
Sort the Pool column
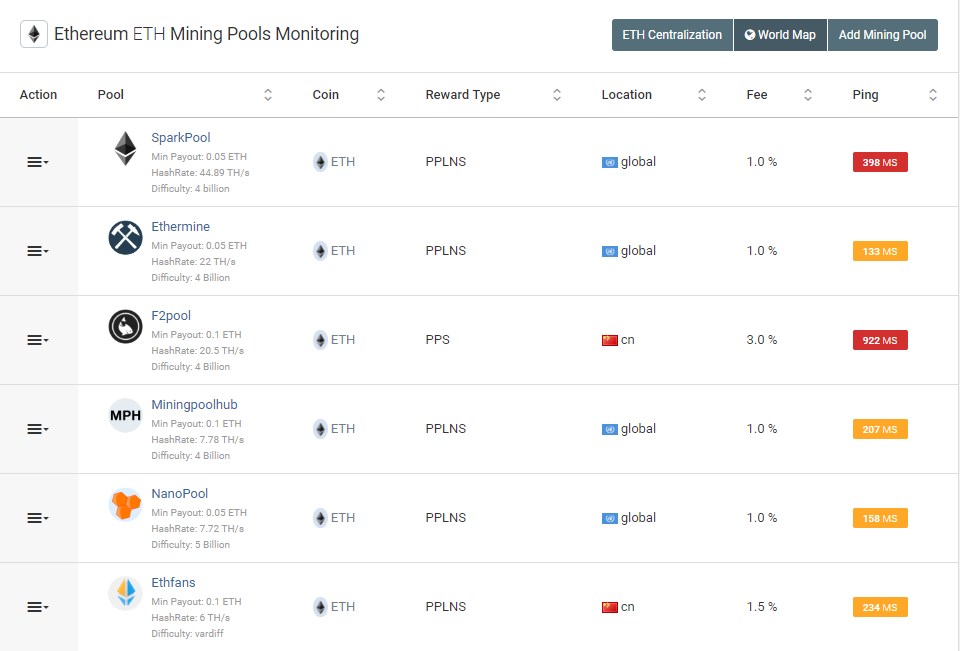tap(268, 94)
